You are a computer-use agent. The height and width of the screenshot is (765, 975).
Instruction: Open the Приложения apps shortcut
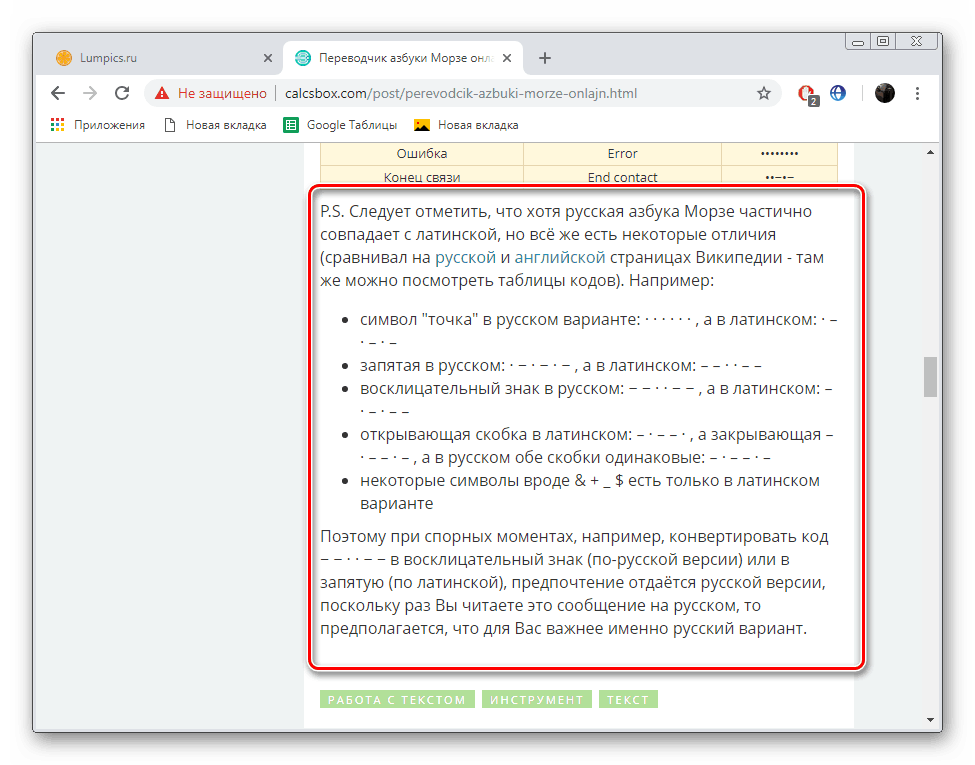(x=97, y=125)
